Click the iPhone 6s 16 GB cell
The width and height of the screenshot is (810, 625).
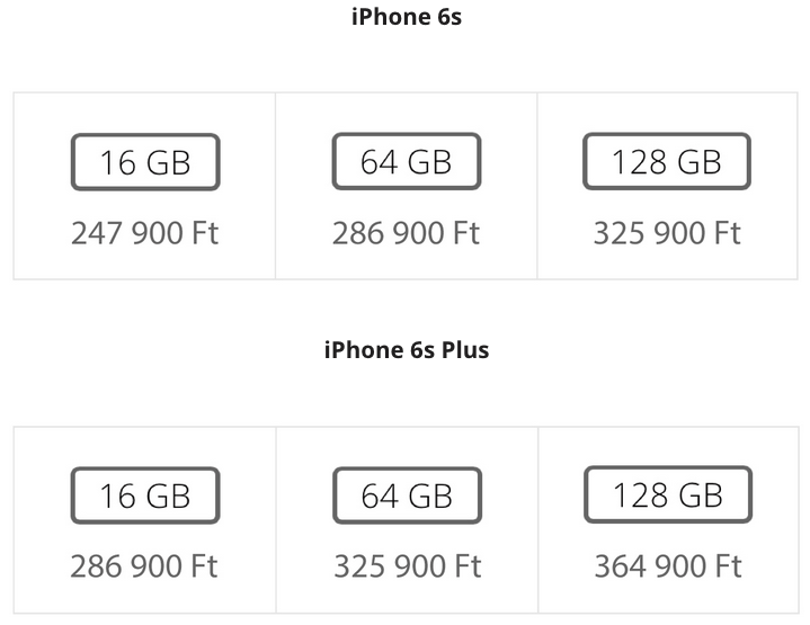click(145, 186)
